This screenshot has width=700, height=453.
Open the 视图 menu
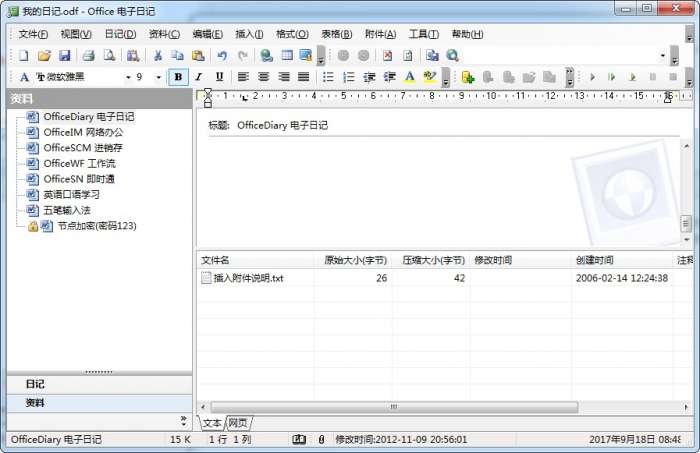pyautogui.click(x=76, y=34)
